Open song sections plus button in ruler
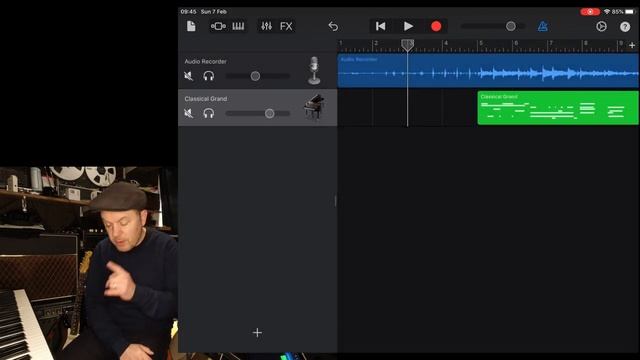Image resolution: width=640 pixels, height=360 pixels. point(632,45)
